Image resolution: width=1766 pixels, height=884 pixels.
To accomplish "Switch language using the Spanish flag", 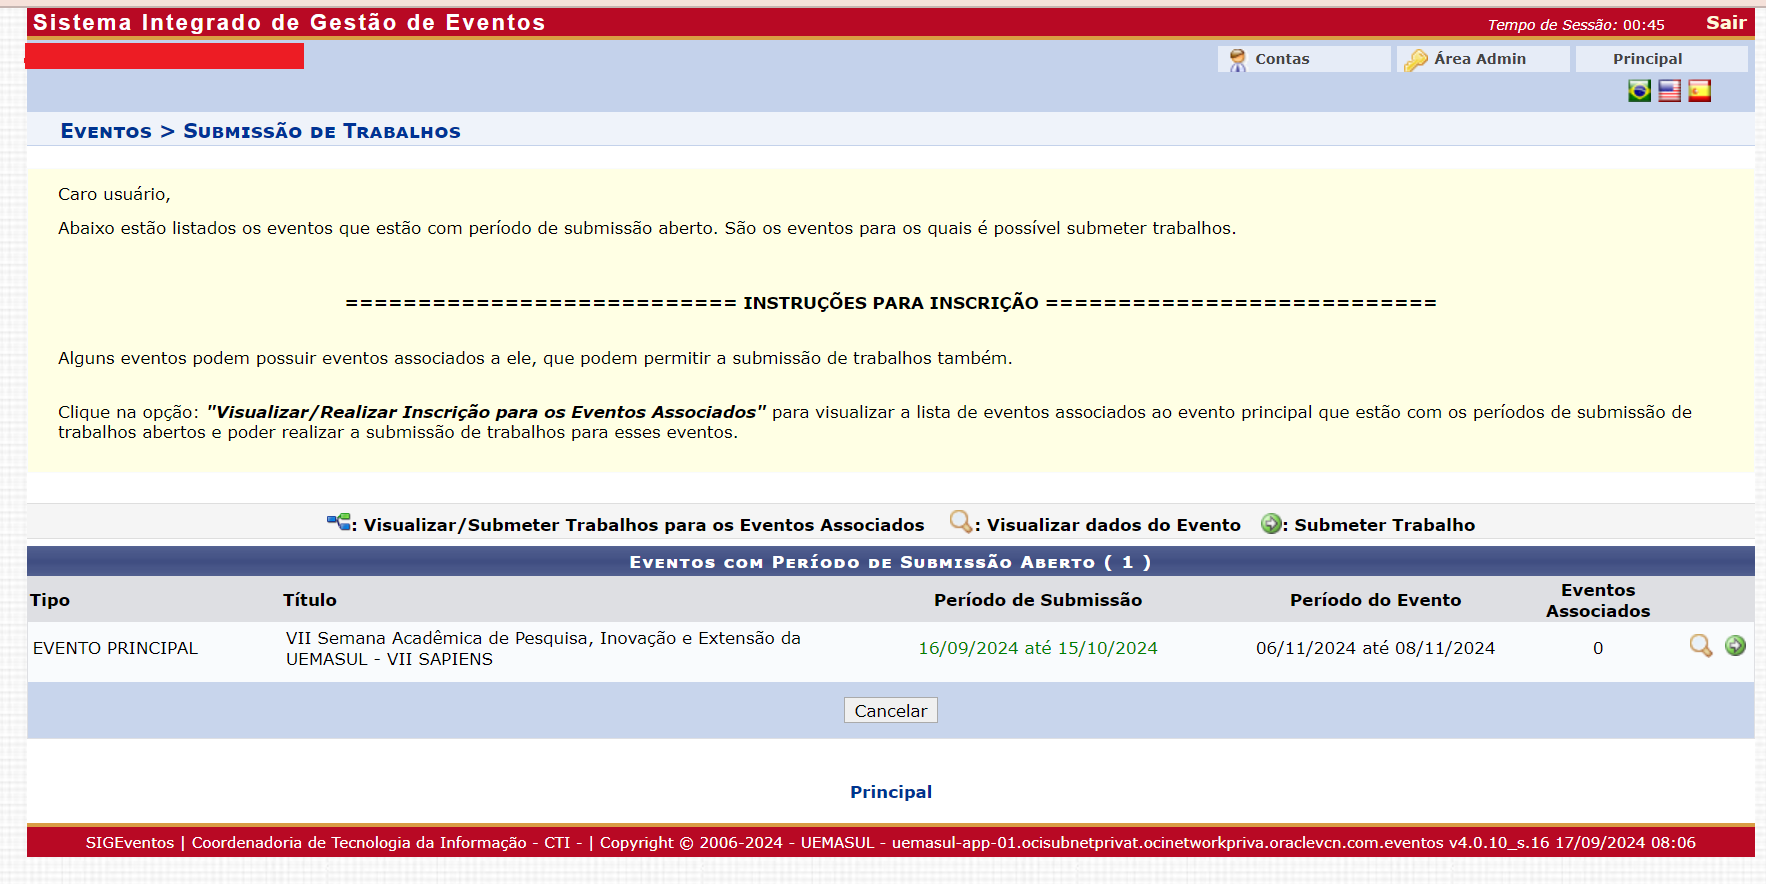I will click(x=1699, y=91).
